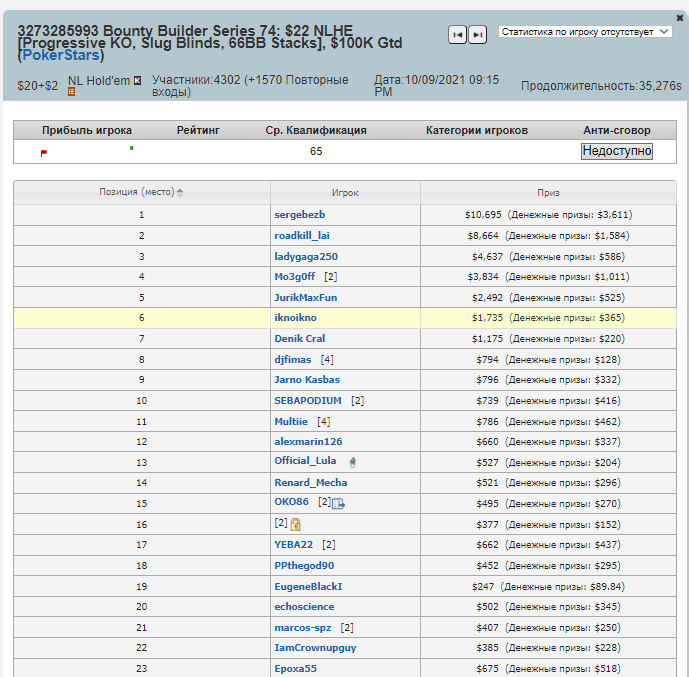689x677 pixels.
Task: Click the lock icon in row 16
Action: (x=296, y=524)
